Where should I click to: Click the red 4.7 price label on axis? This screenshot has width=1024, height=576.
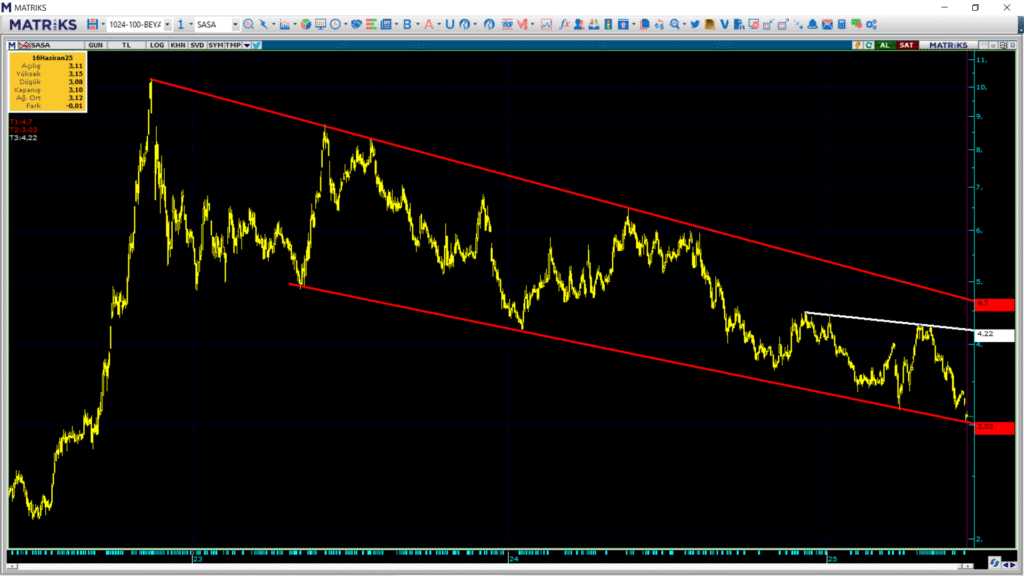click(x=984, y=303)
